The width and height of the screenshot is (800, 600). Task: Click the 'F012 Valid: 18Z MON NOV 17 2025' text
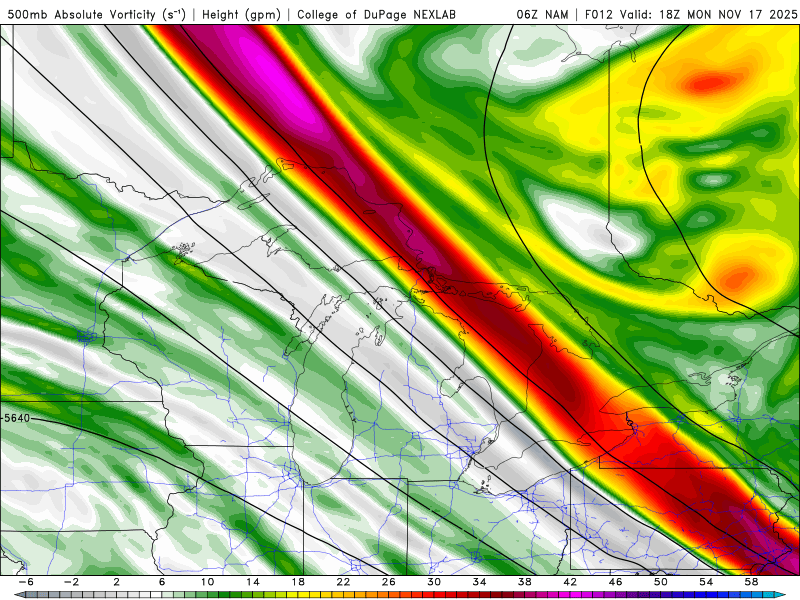[691, 14]
